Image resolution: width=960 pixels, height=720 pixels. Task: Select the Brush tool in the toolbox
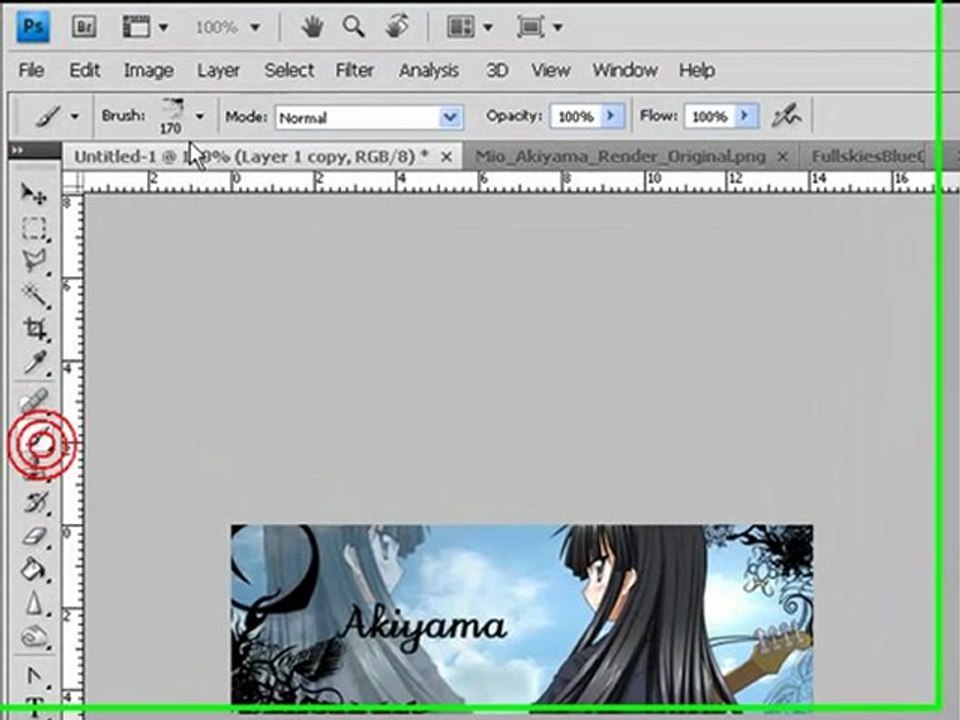[x=40, y=442]
